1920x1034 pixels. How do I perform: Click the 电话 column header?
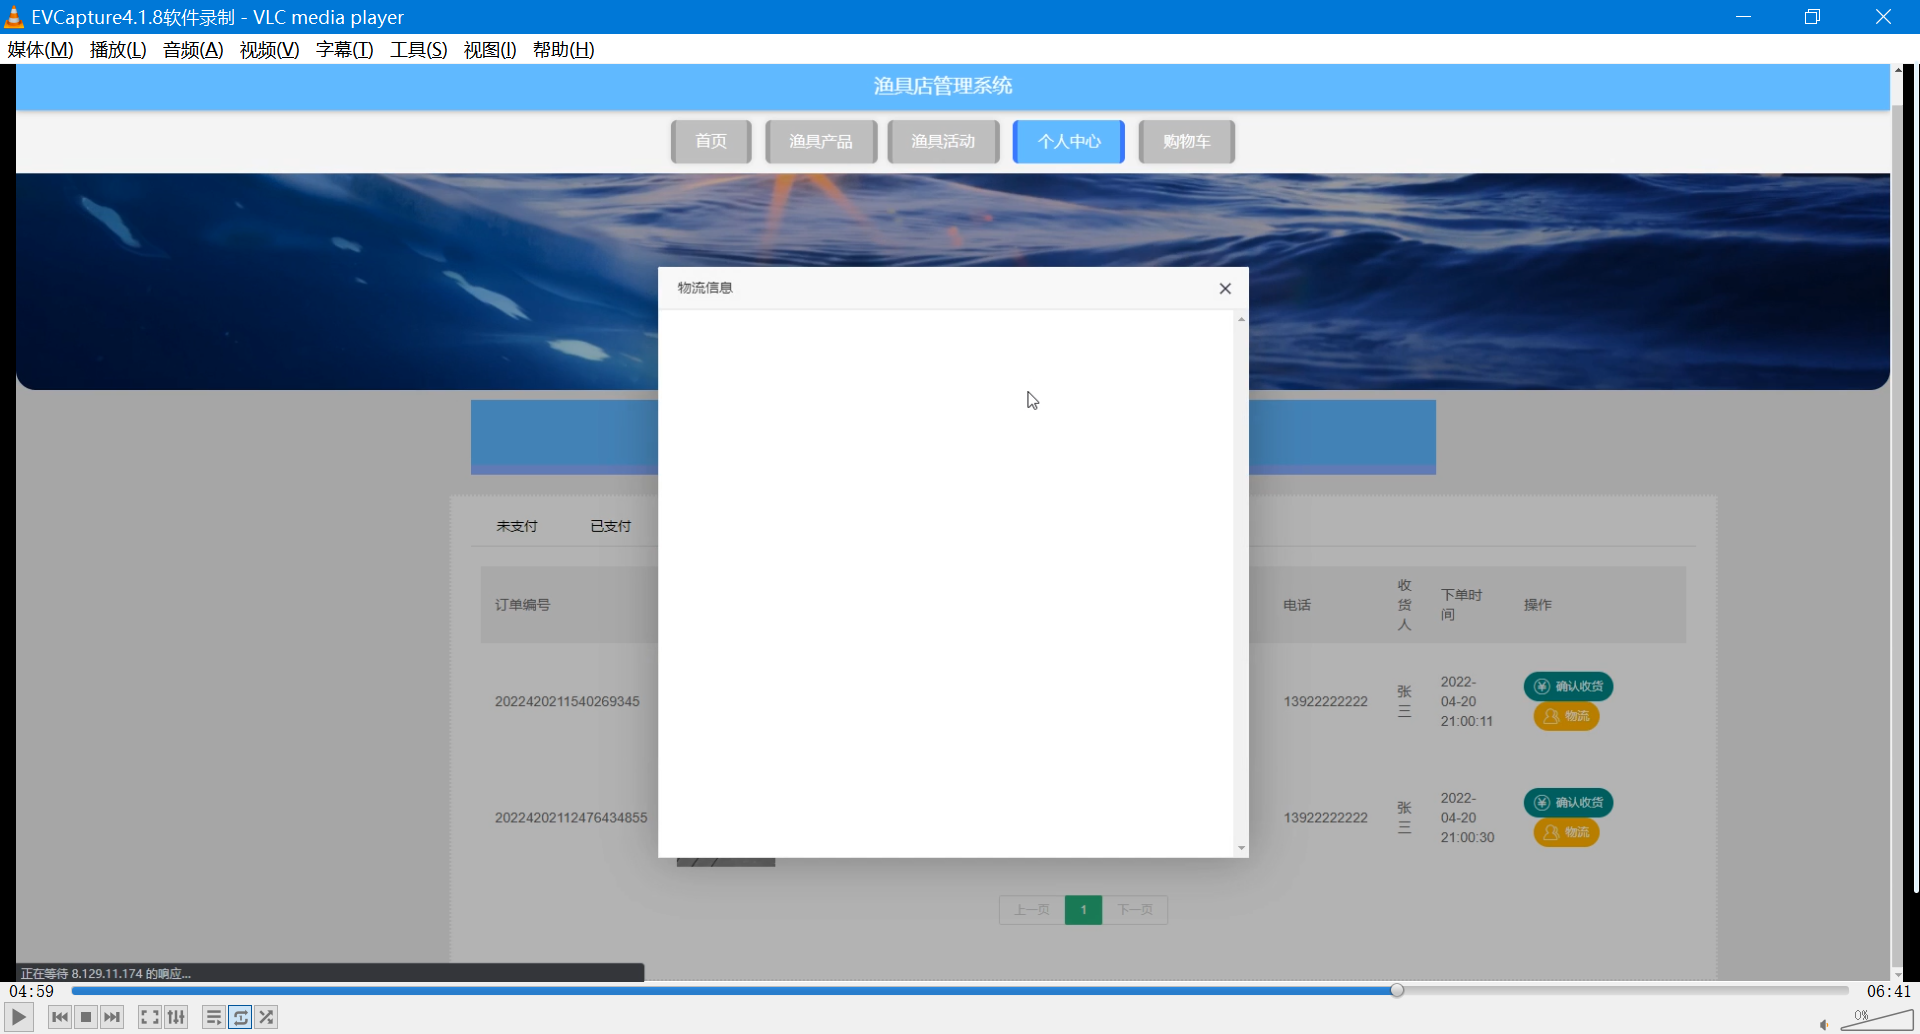[x=1297, y=605]
